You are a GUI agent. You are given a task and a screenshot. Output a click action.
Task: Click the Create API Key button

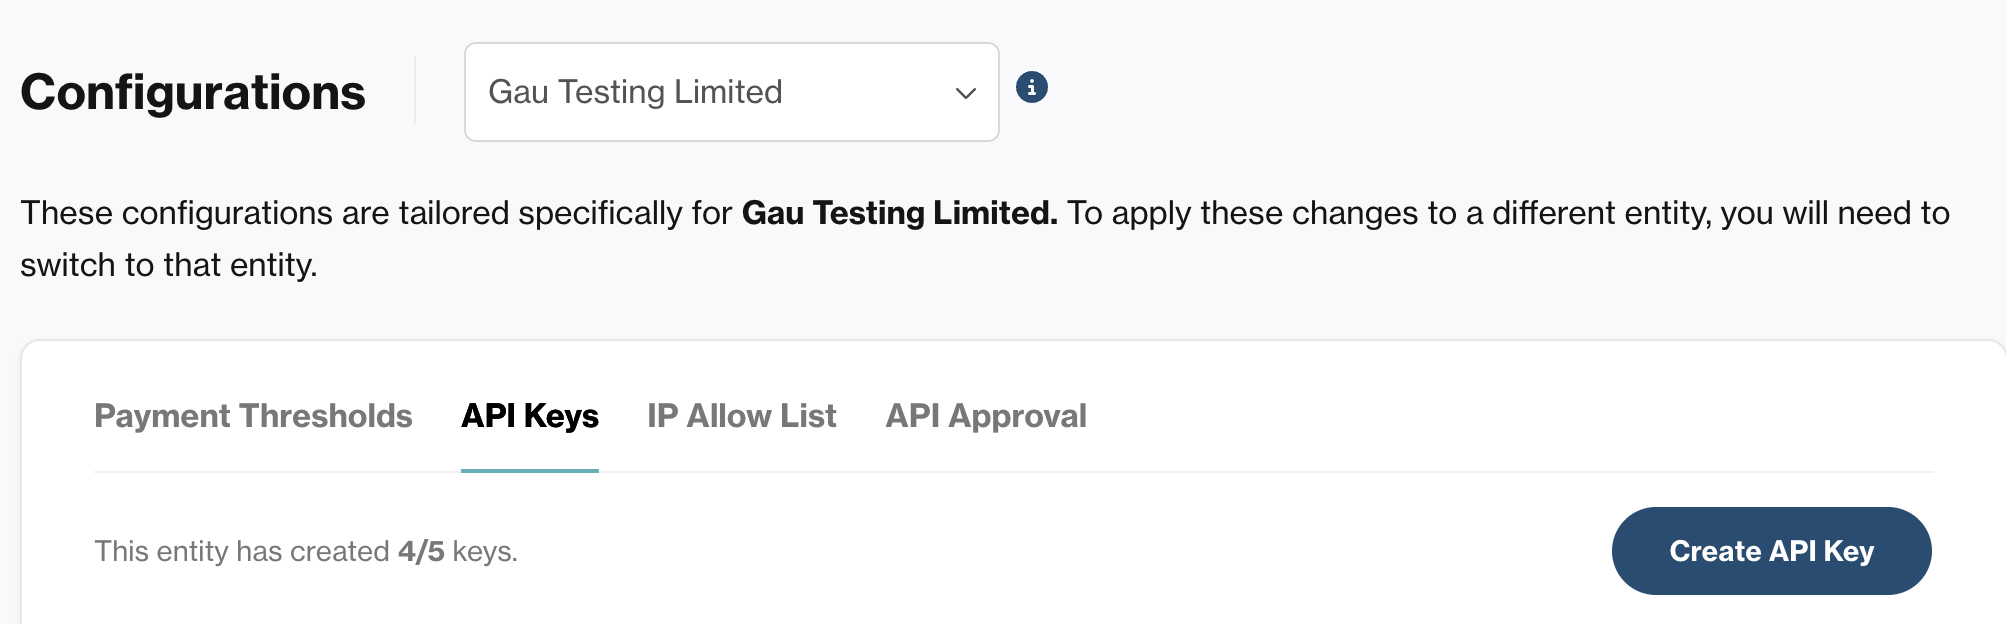1772,551
